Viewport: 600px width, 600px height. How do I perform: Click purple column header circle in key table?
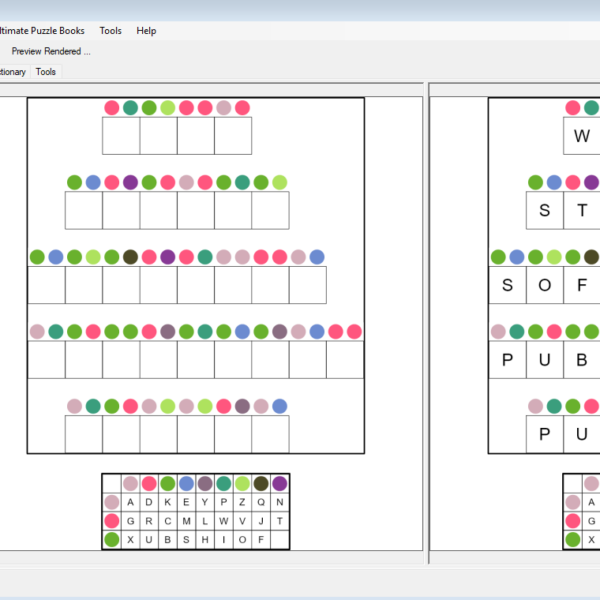point(279,484)
